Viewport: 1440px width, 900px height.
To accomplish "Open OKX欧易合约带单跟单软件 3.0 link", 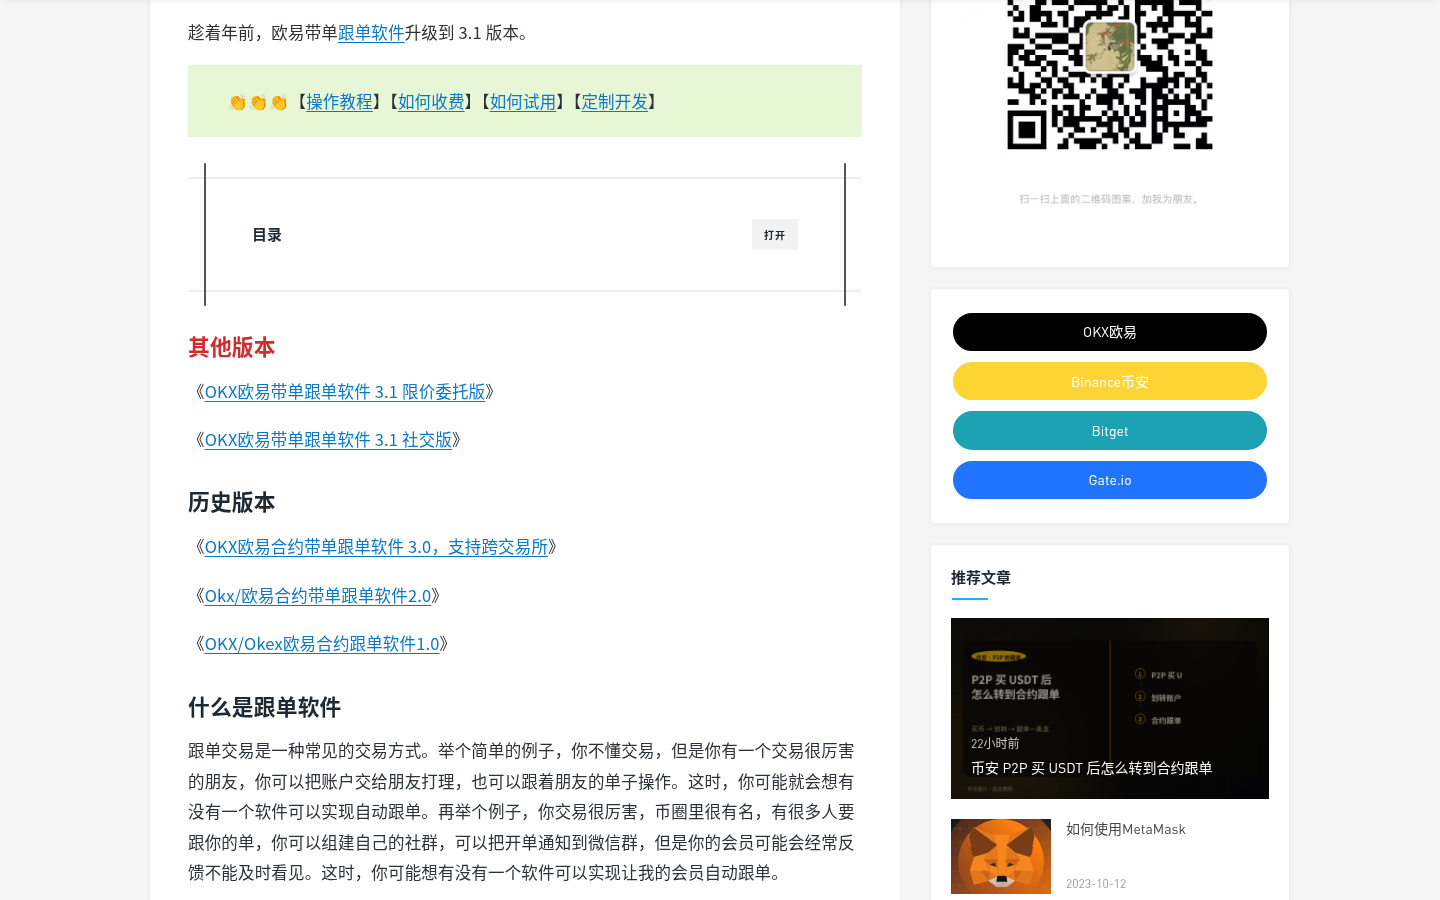I will 376,547.
